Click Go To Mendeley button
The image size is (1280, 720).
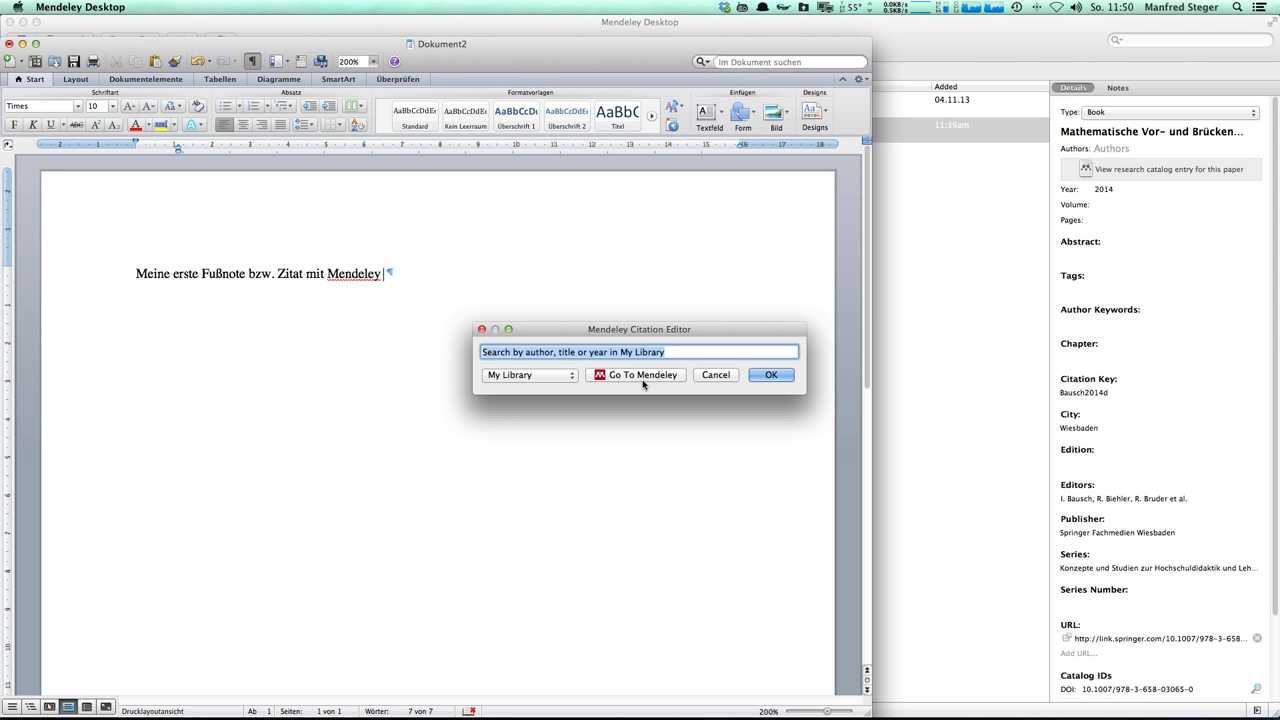pos(636,375)
